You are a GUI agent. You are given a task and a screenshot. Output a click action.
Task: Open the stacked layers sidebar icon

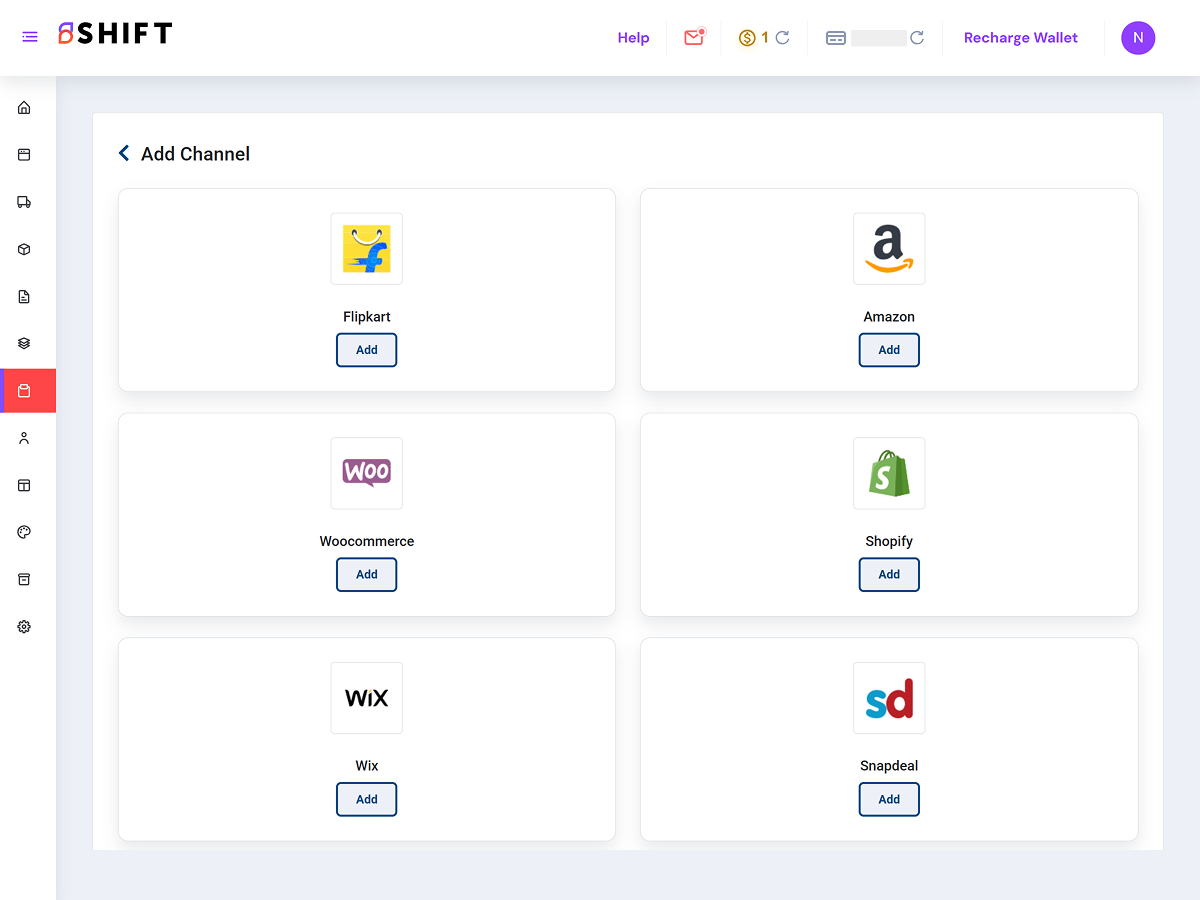pos(24,343)
